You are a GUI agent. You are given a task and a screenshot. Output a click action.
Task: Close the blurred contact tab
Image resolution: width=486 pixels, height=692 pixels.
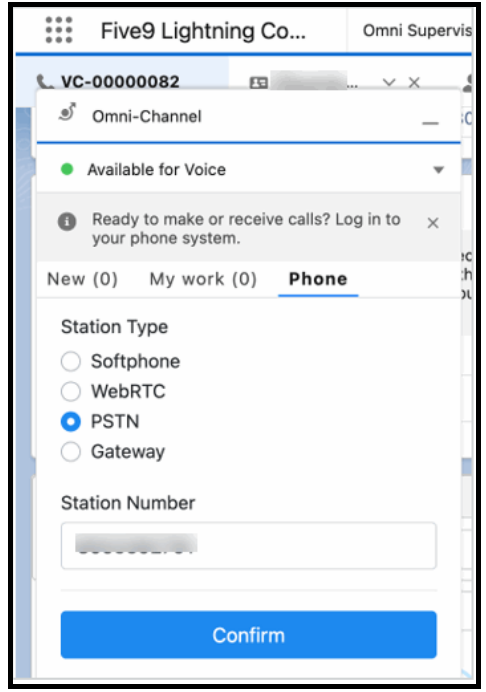(x=414, y=83)
